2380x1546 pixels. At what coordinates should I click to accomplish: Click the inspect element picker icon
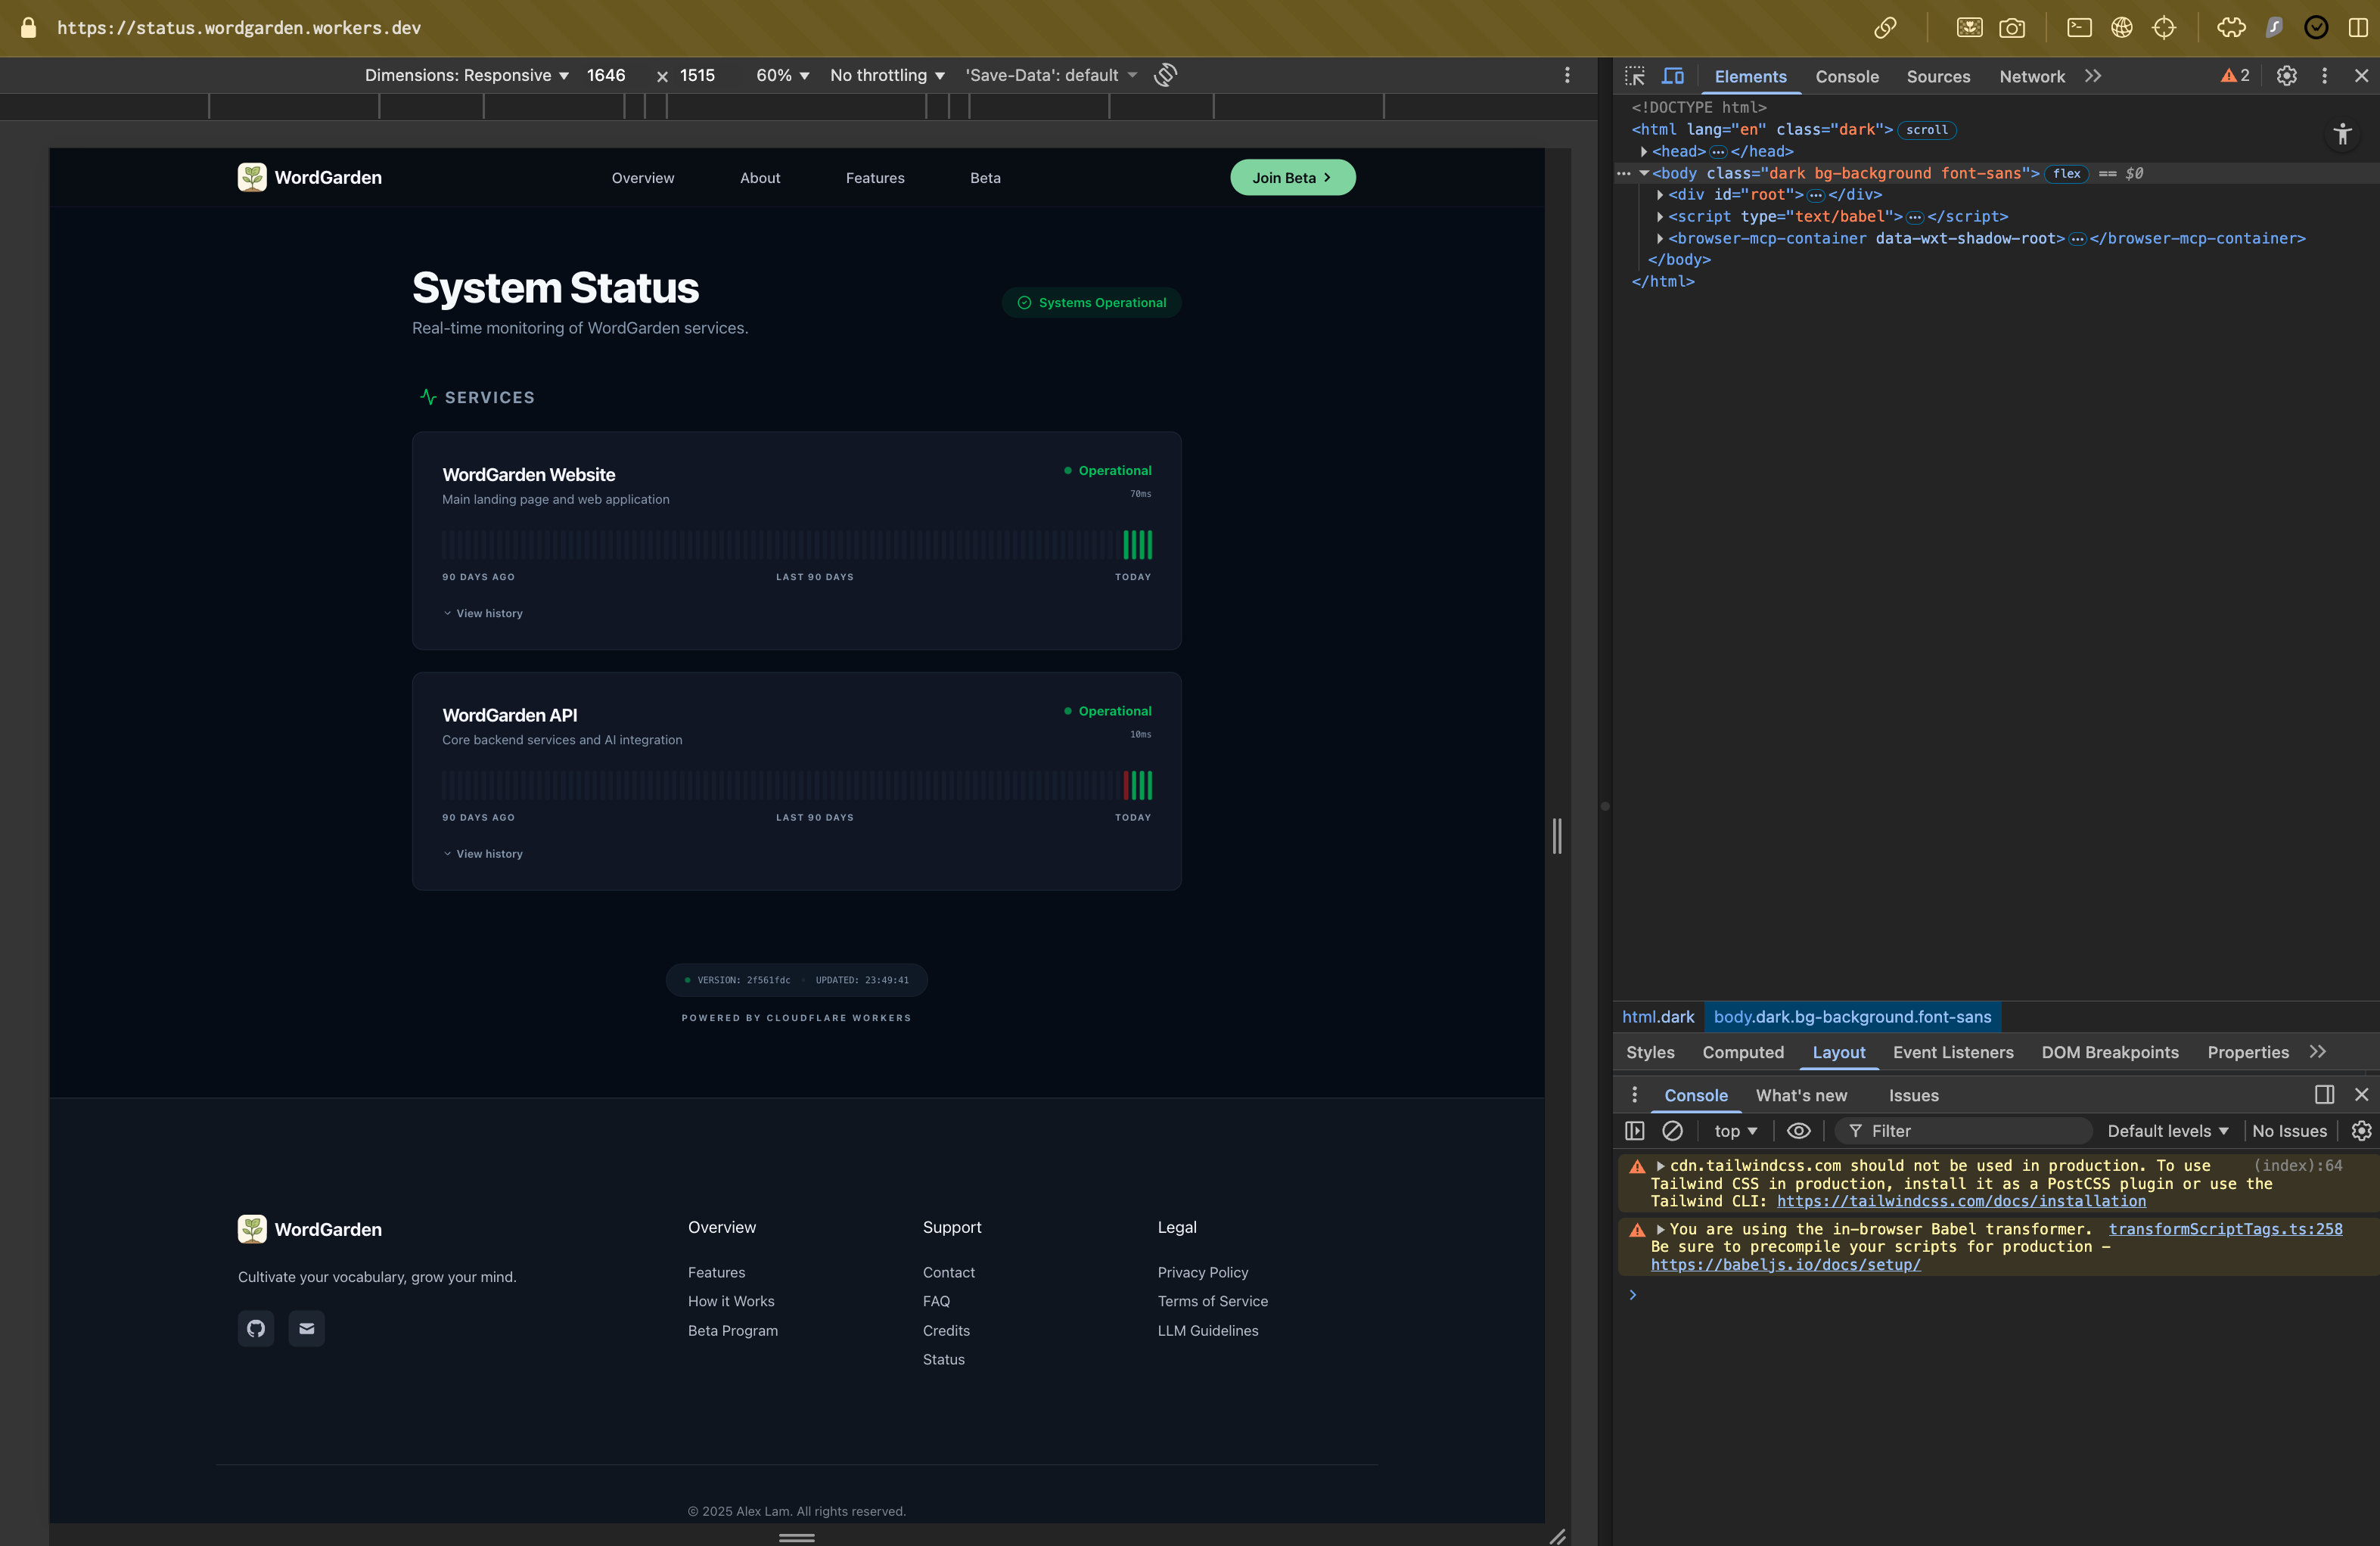click(1635, 76)
